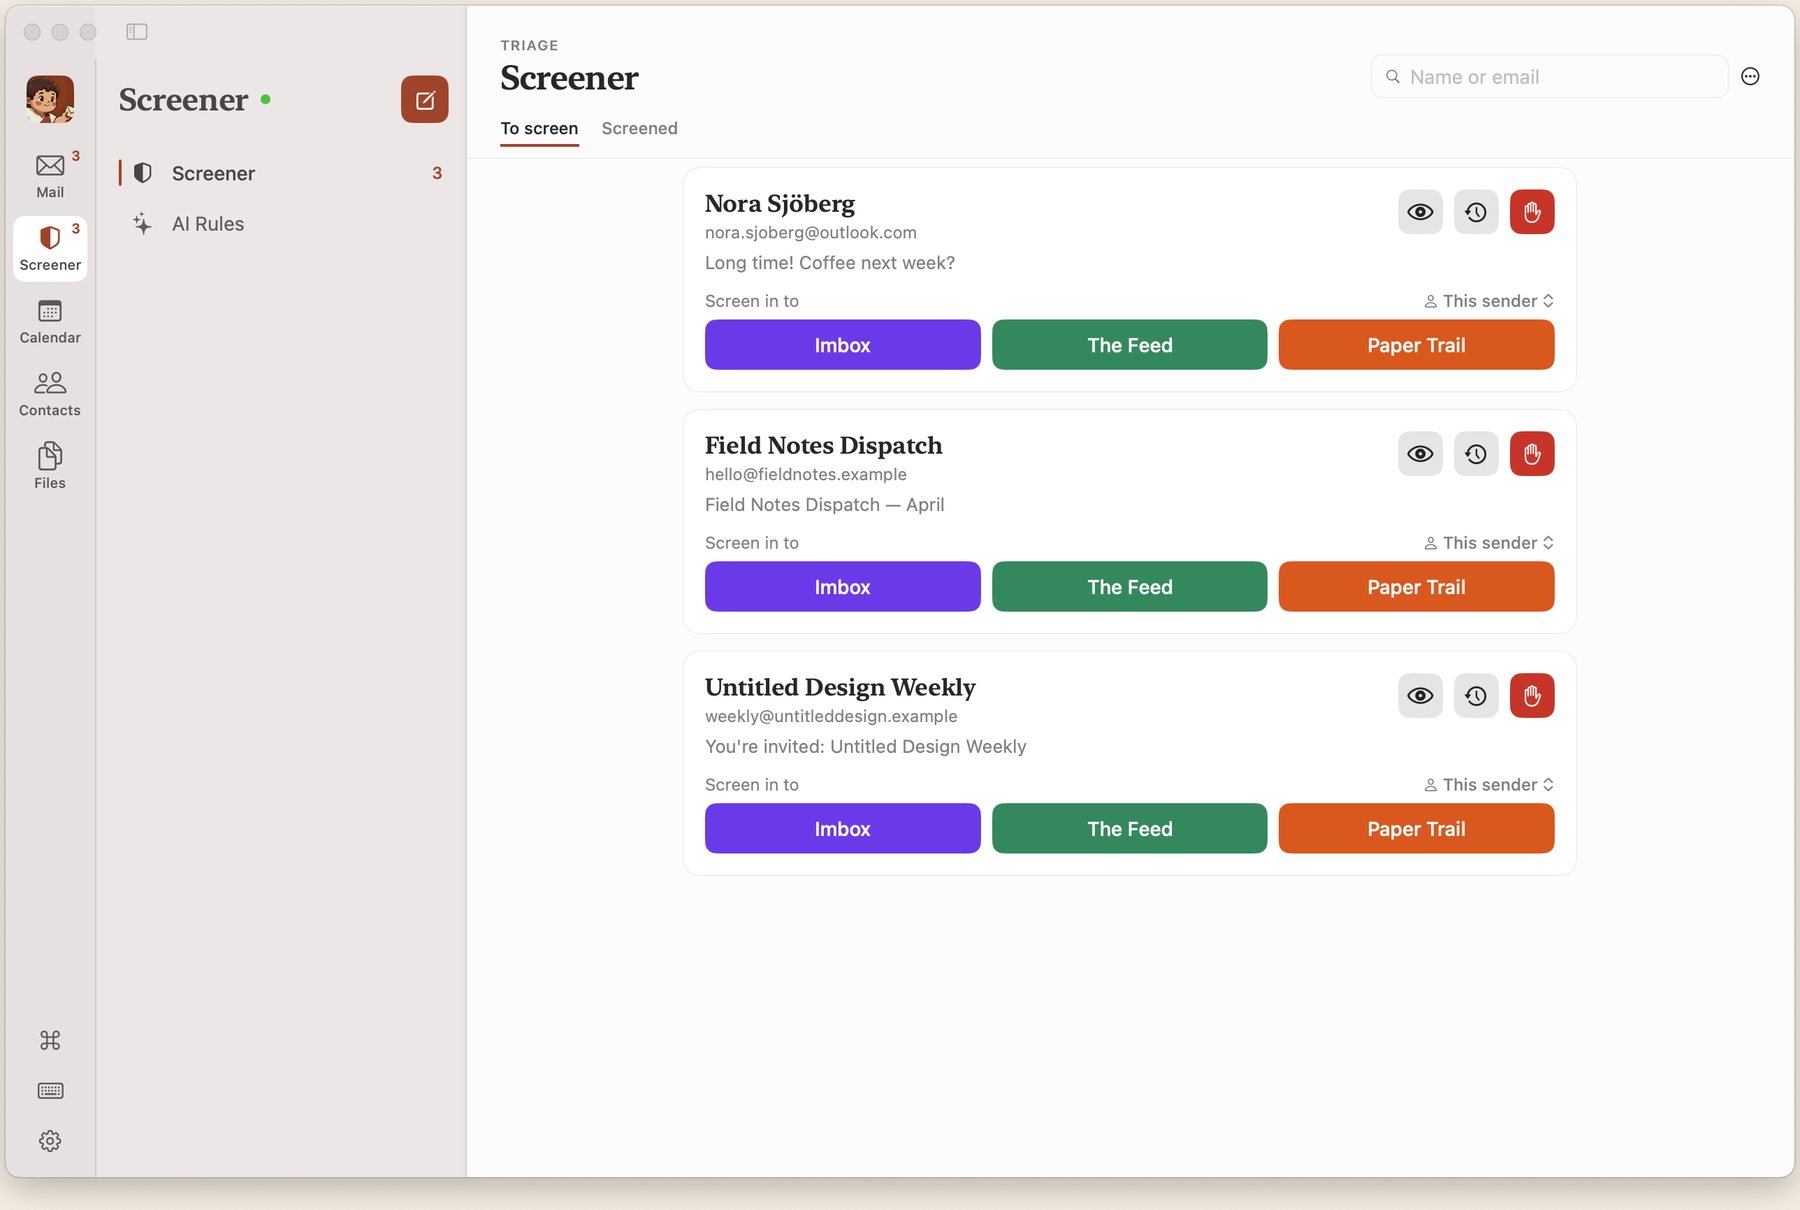1800x1210 pixels.
Task: Block Nora Sjöberg with red hand button
Action: coord(1532,212)
